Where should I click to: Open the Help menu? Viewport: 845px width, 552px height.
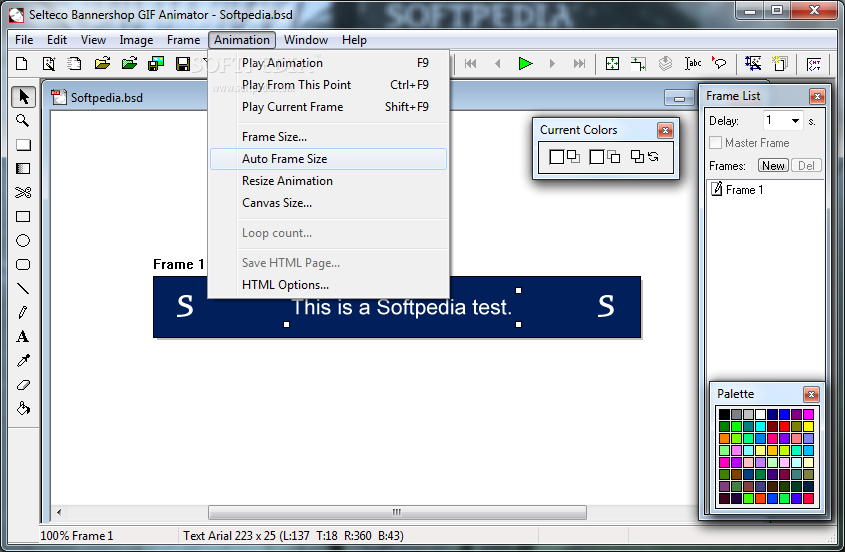[354, 40]
